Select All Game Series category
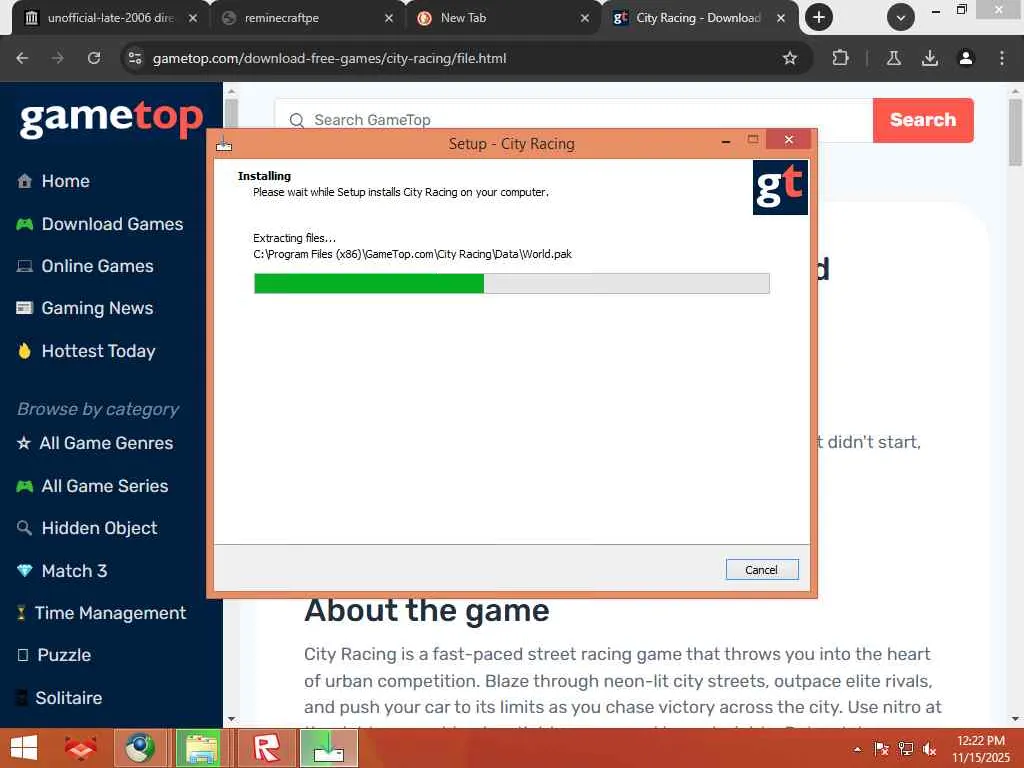Screen dimensions: 1024x768 (x=104, y=486)
